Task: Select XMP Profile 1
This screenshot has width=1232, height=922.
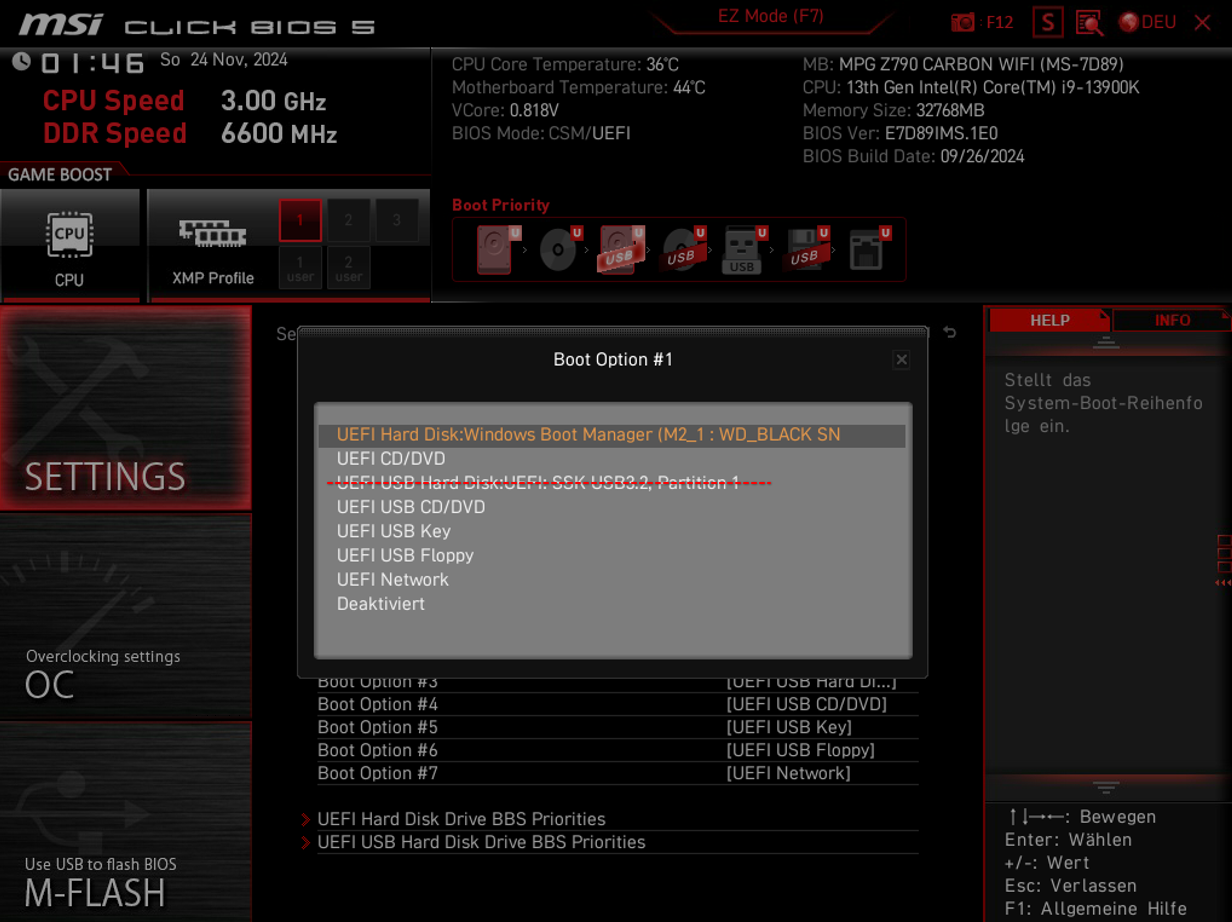Action: (300, 220)
